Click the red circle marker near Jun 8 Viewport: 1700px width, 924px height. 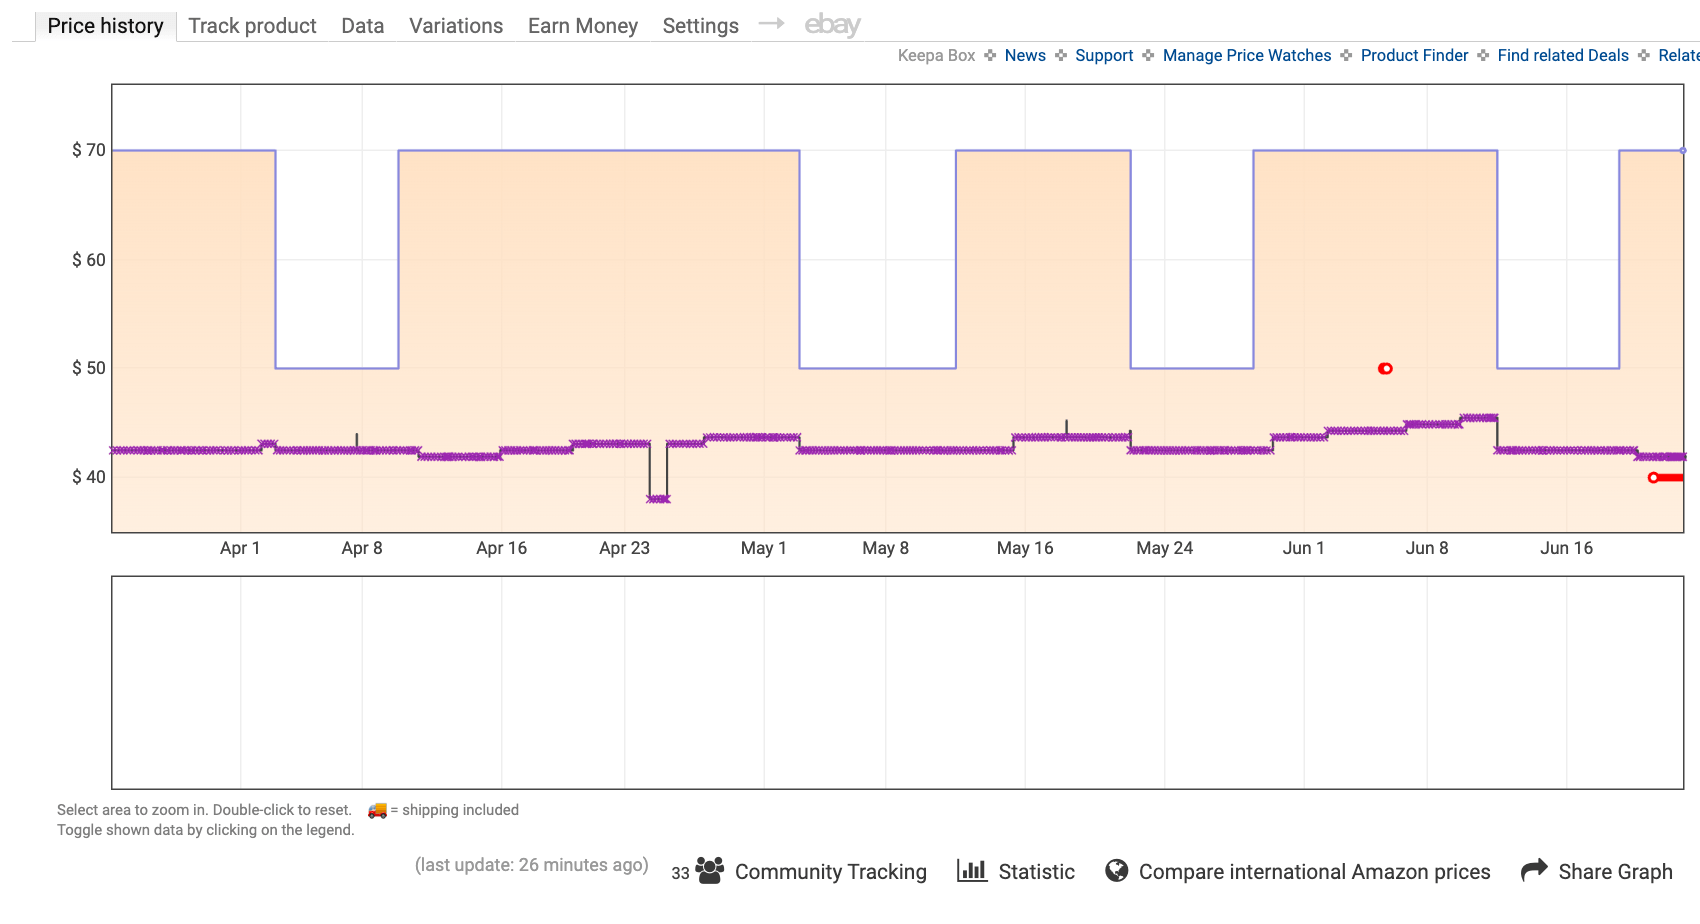click(x=1385, y=369)
